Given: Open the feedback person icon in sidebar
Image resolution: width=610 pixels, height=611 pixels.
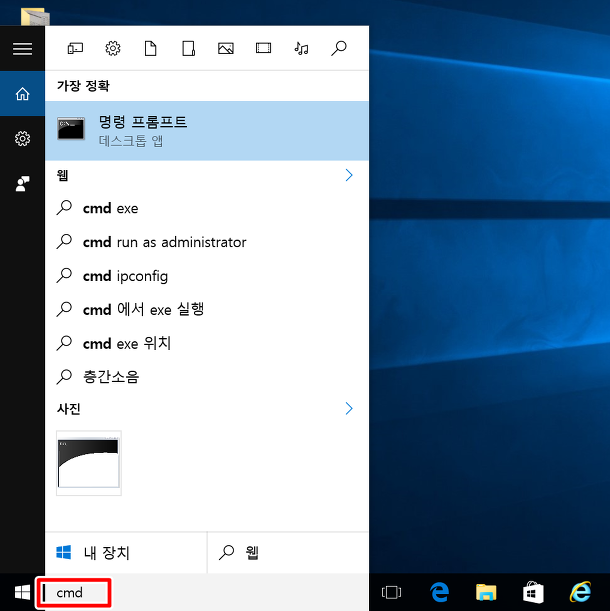Looking at the screenshot, I should click(22, 184).
